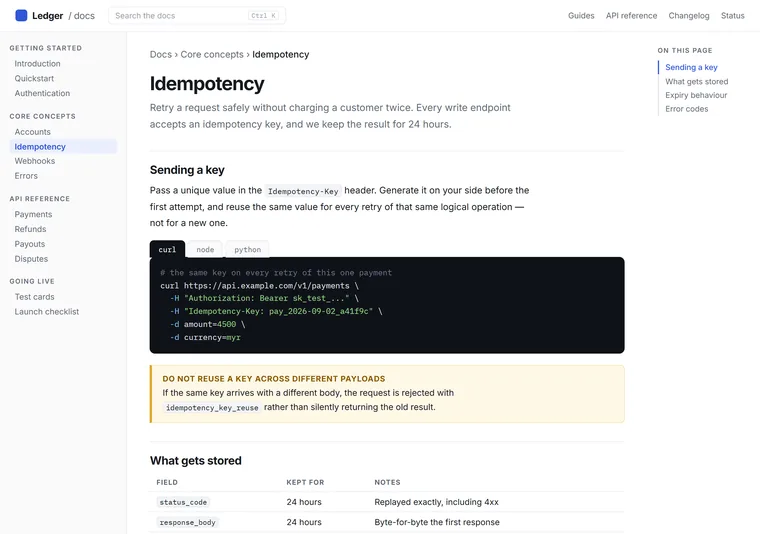The image size is (760, 534).
Task: Focus the Search the docs field
Action: click(197, 16)
